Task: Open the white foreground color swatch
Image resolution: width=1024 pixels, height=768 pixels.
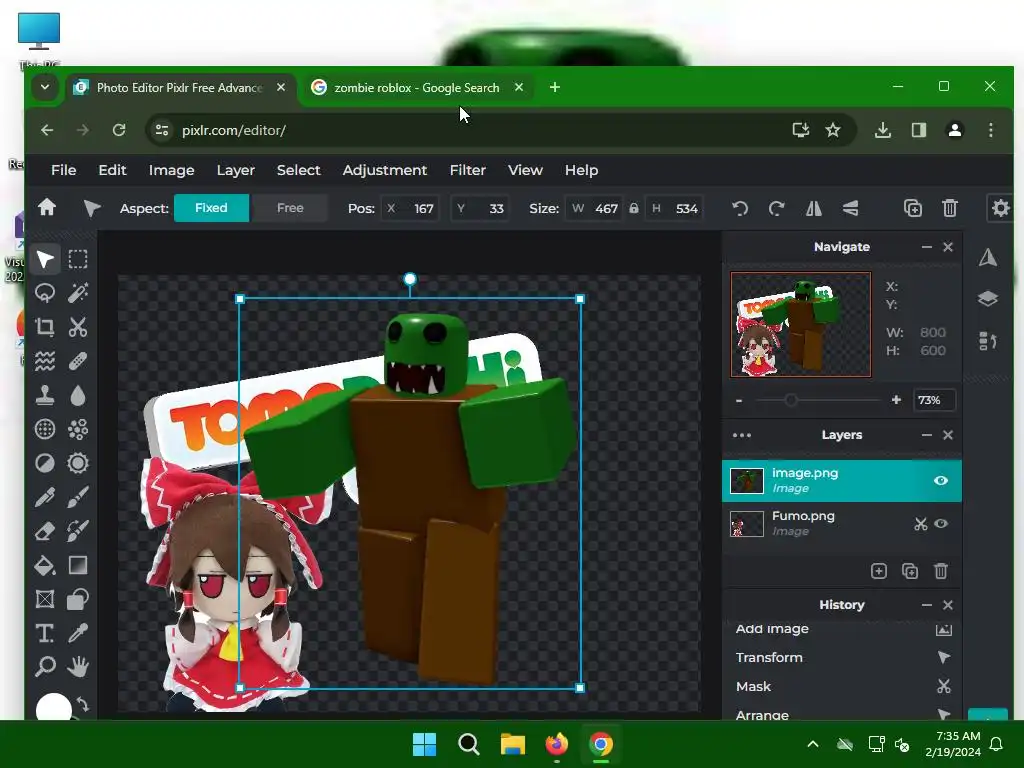Action: pyautogui.click(x=54, y=707)
